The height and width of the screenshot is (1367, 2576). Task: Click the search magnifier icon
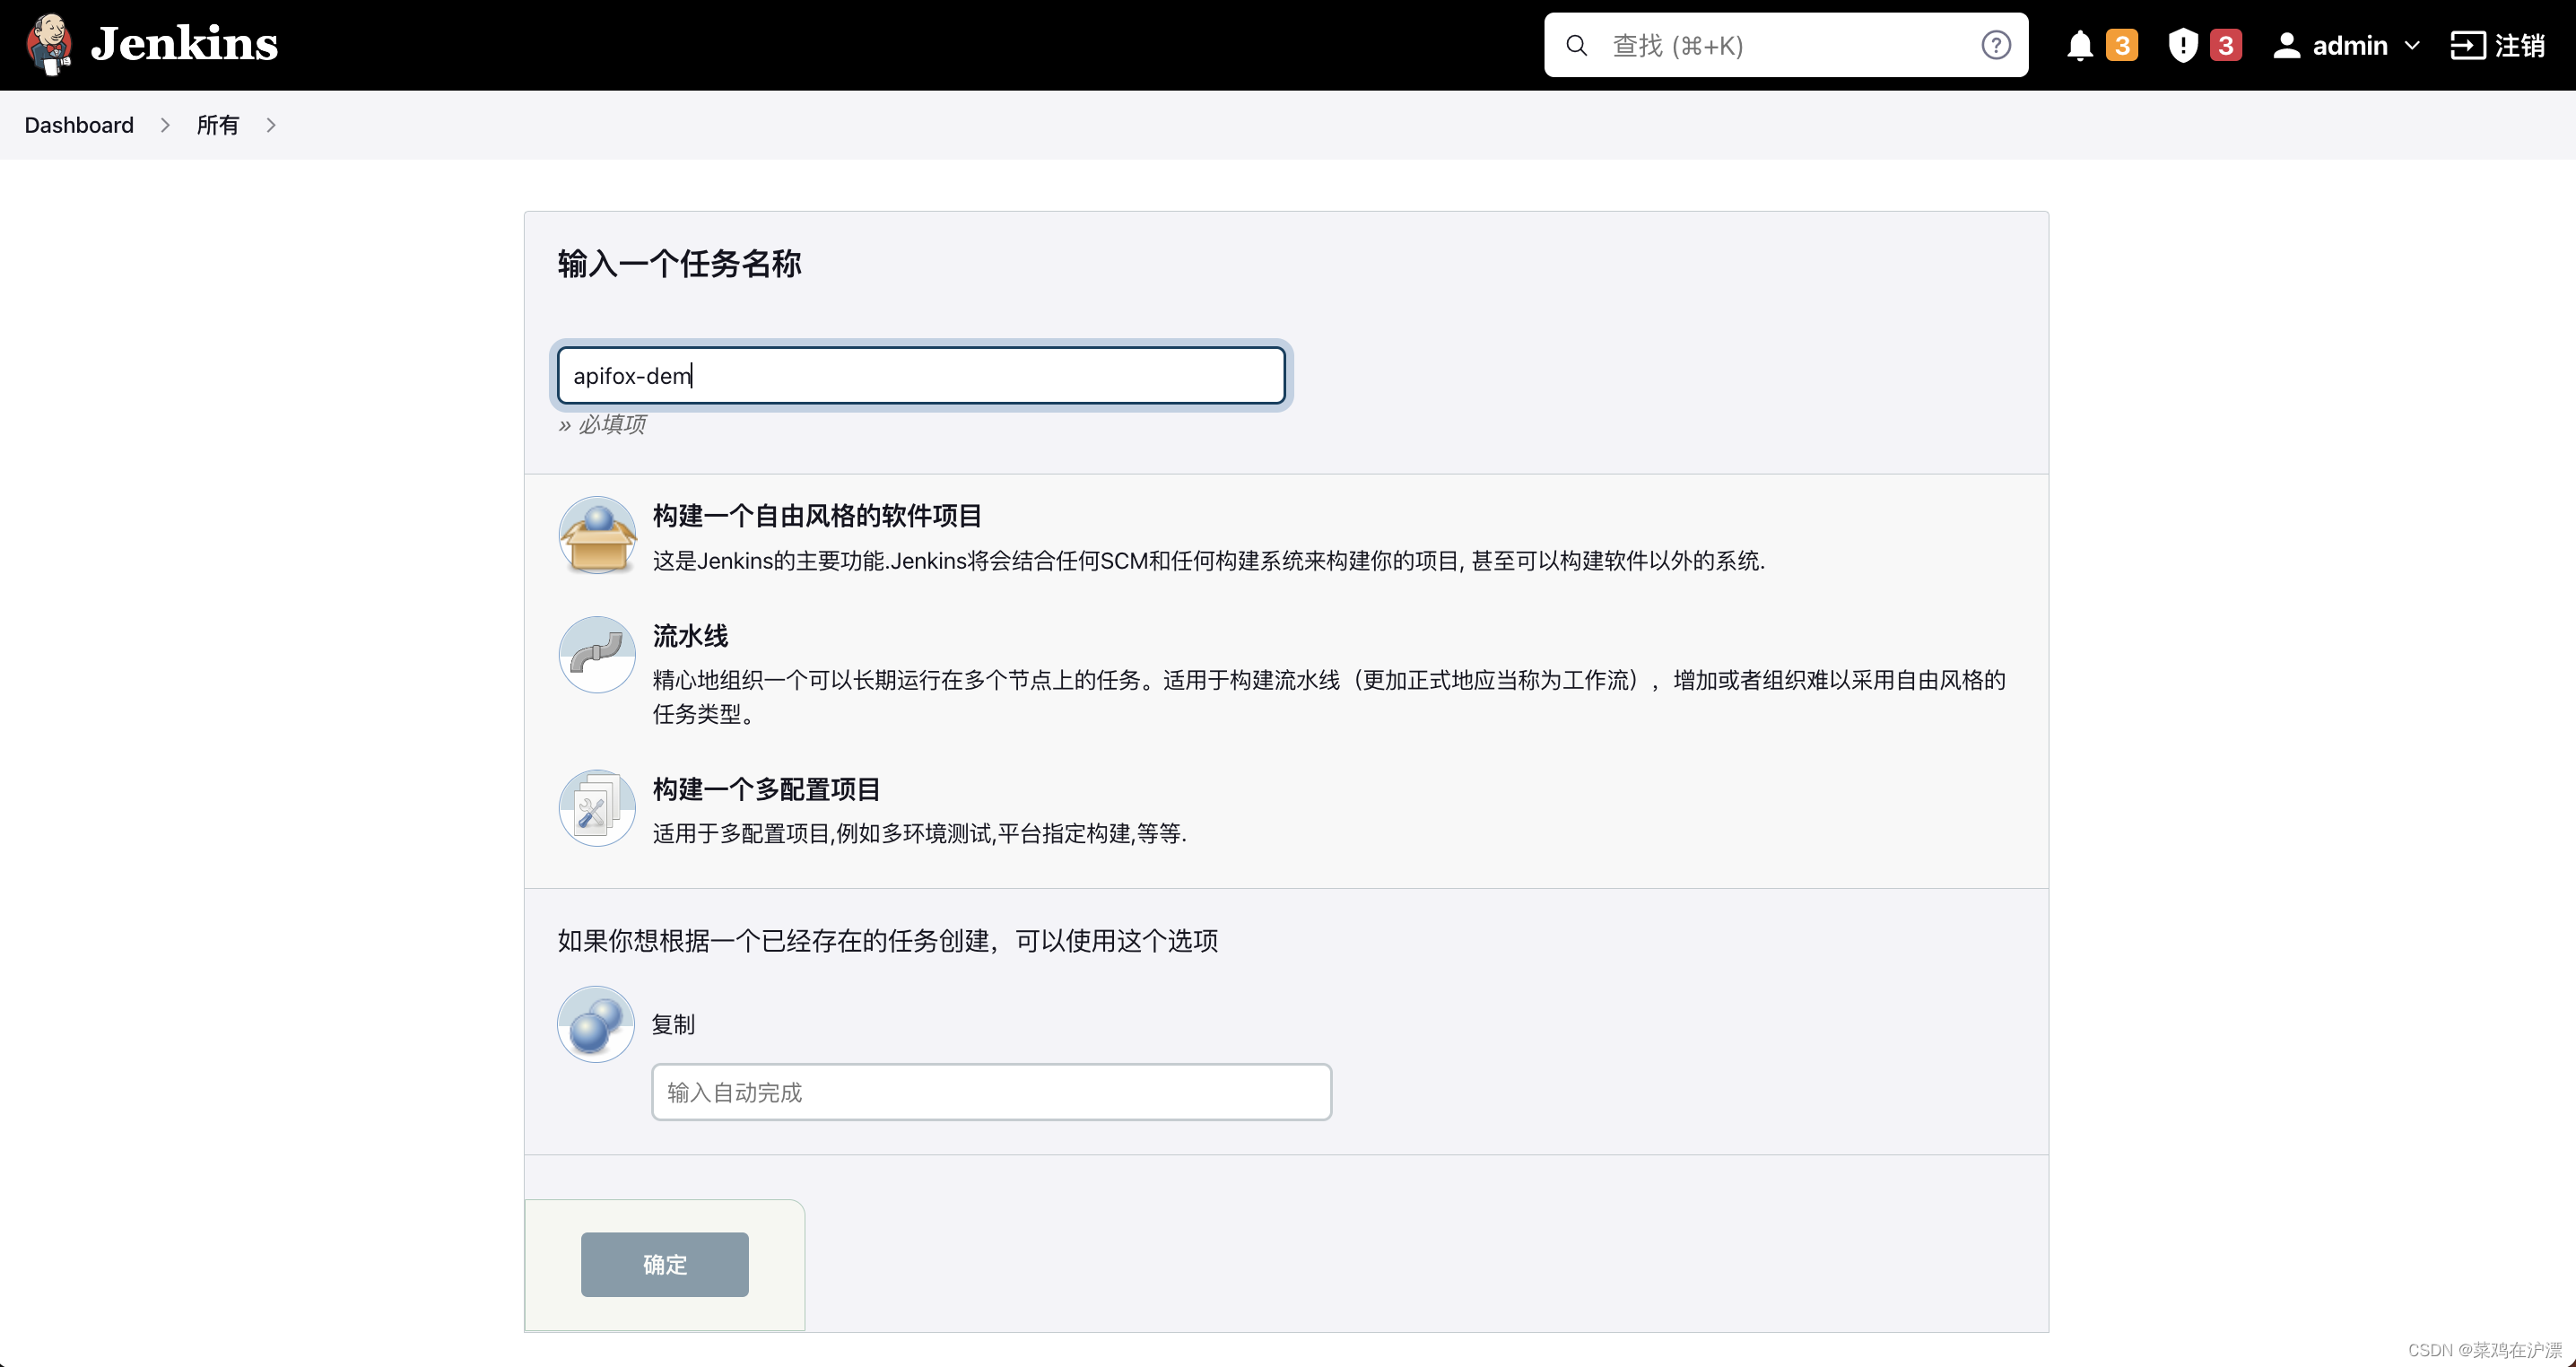pos(1576,45)
